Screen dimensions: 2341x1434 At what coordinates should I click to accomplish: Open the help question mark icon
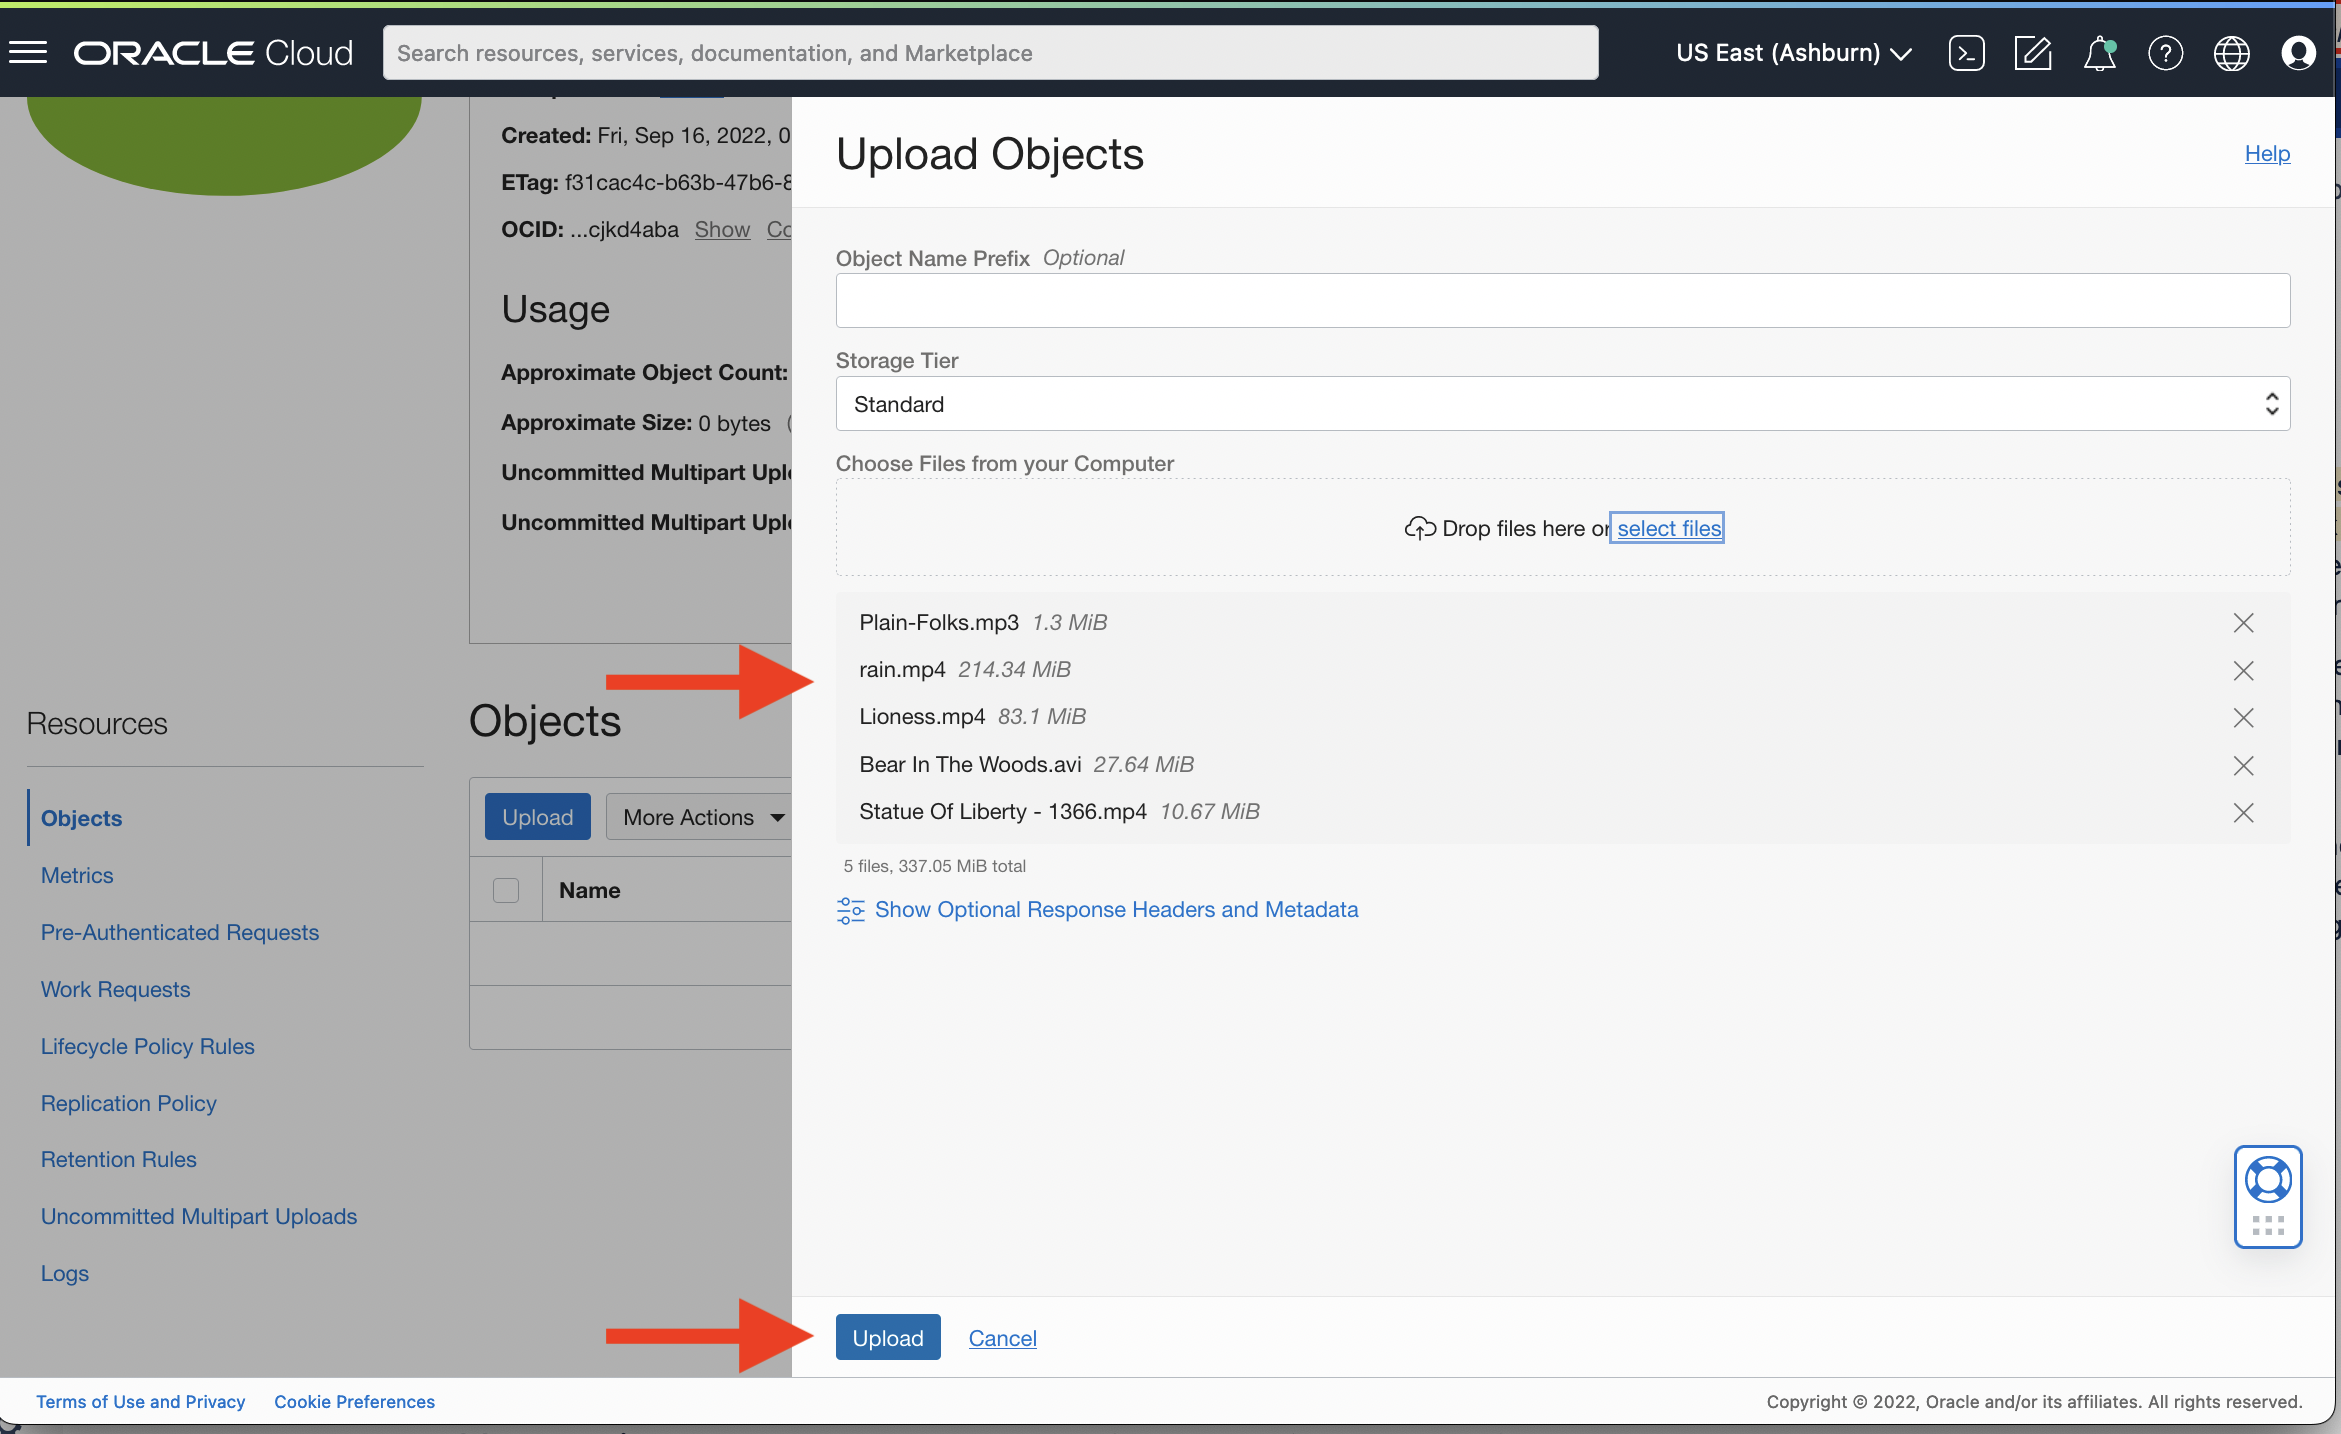(2165, 53)
